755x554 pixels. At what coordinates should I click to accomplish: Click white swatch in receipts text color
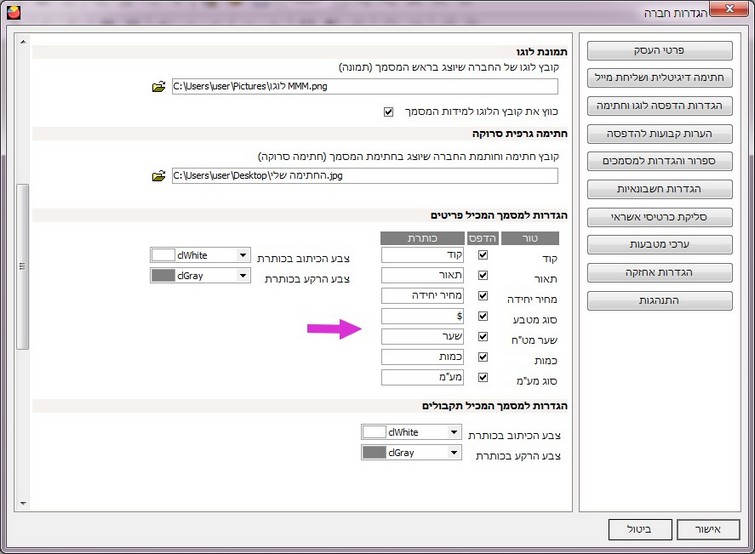point(374,432)
